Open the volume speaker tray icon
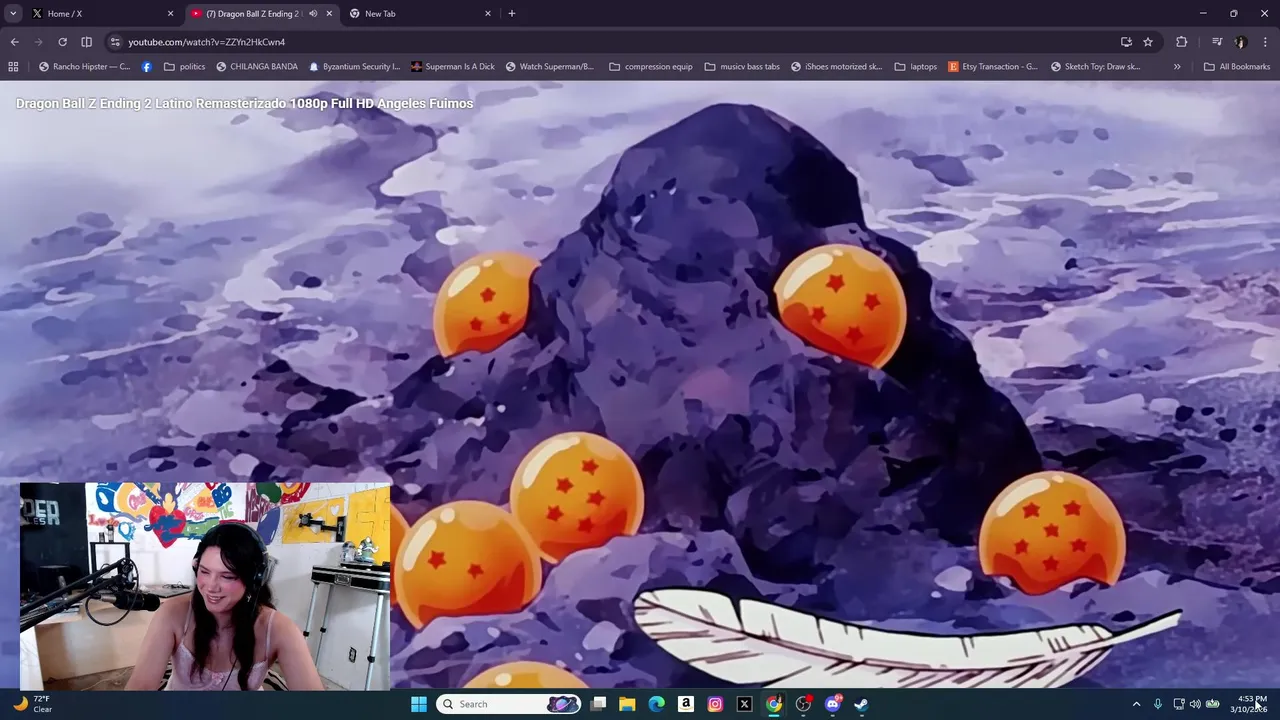 [1195, 704]
